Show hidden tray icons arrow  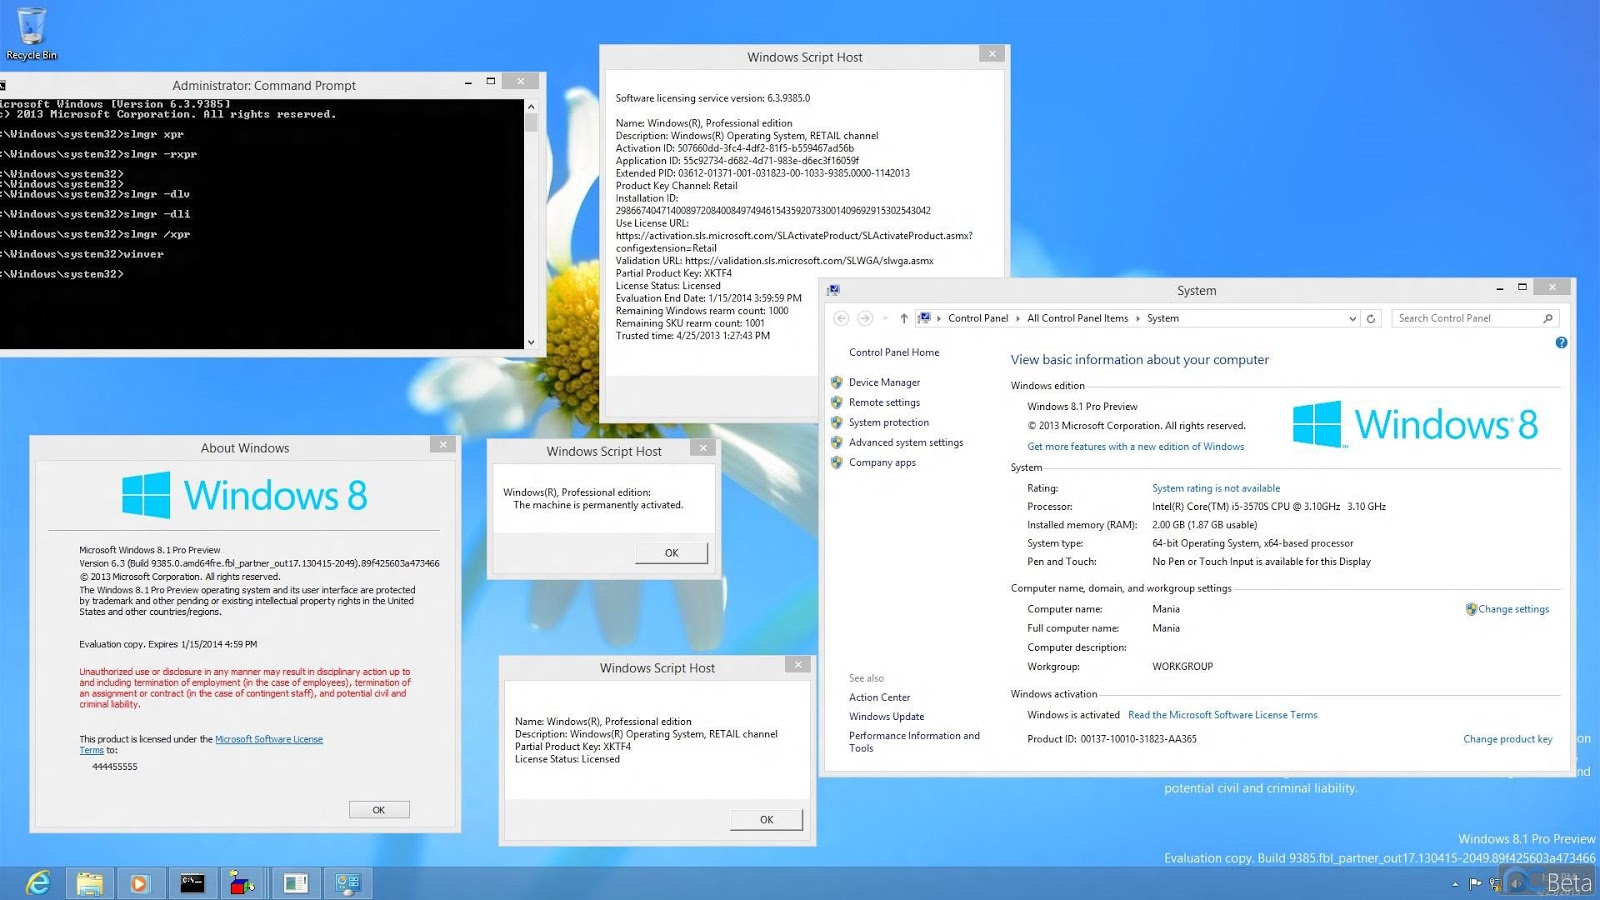click(x=1455, y=884)
